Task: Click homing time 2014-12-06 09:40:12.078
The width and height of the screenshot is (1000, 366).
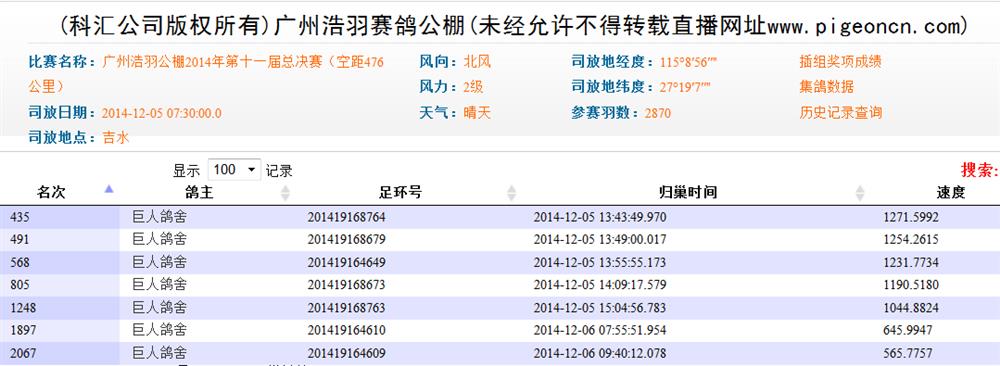Action: coord(599,353)
